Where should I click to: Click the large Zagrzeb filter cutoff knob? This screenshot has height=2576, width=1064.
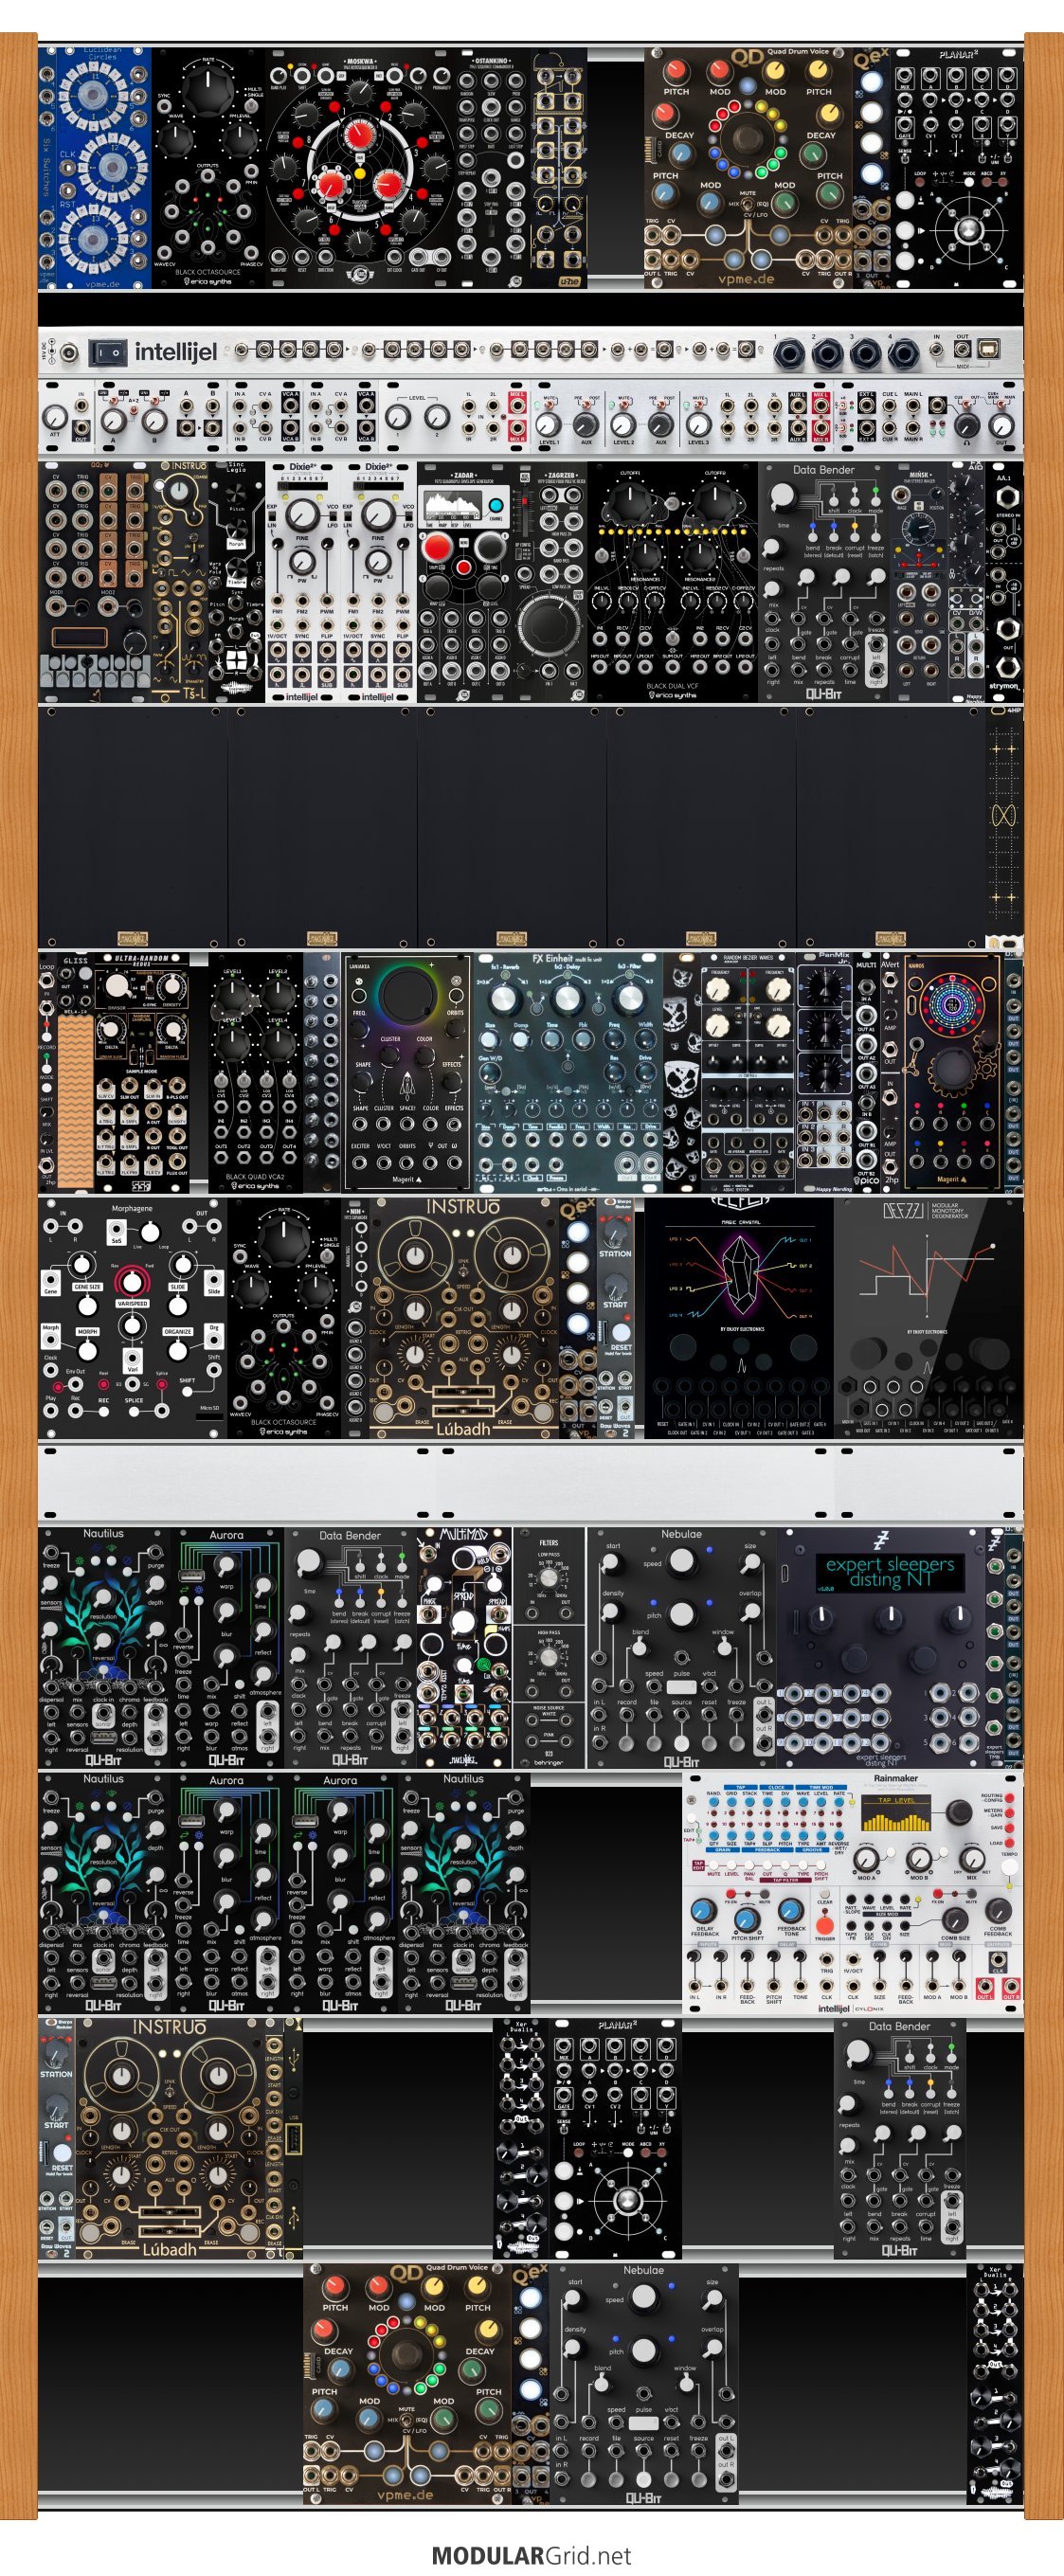click(x=548, y=625)
